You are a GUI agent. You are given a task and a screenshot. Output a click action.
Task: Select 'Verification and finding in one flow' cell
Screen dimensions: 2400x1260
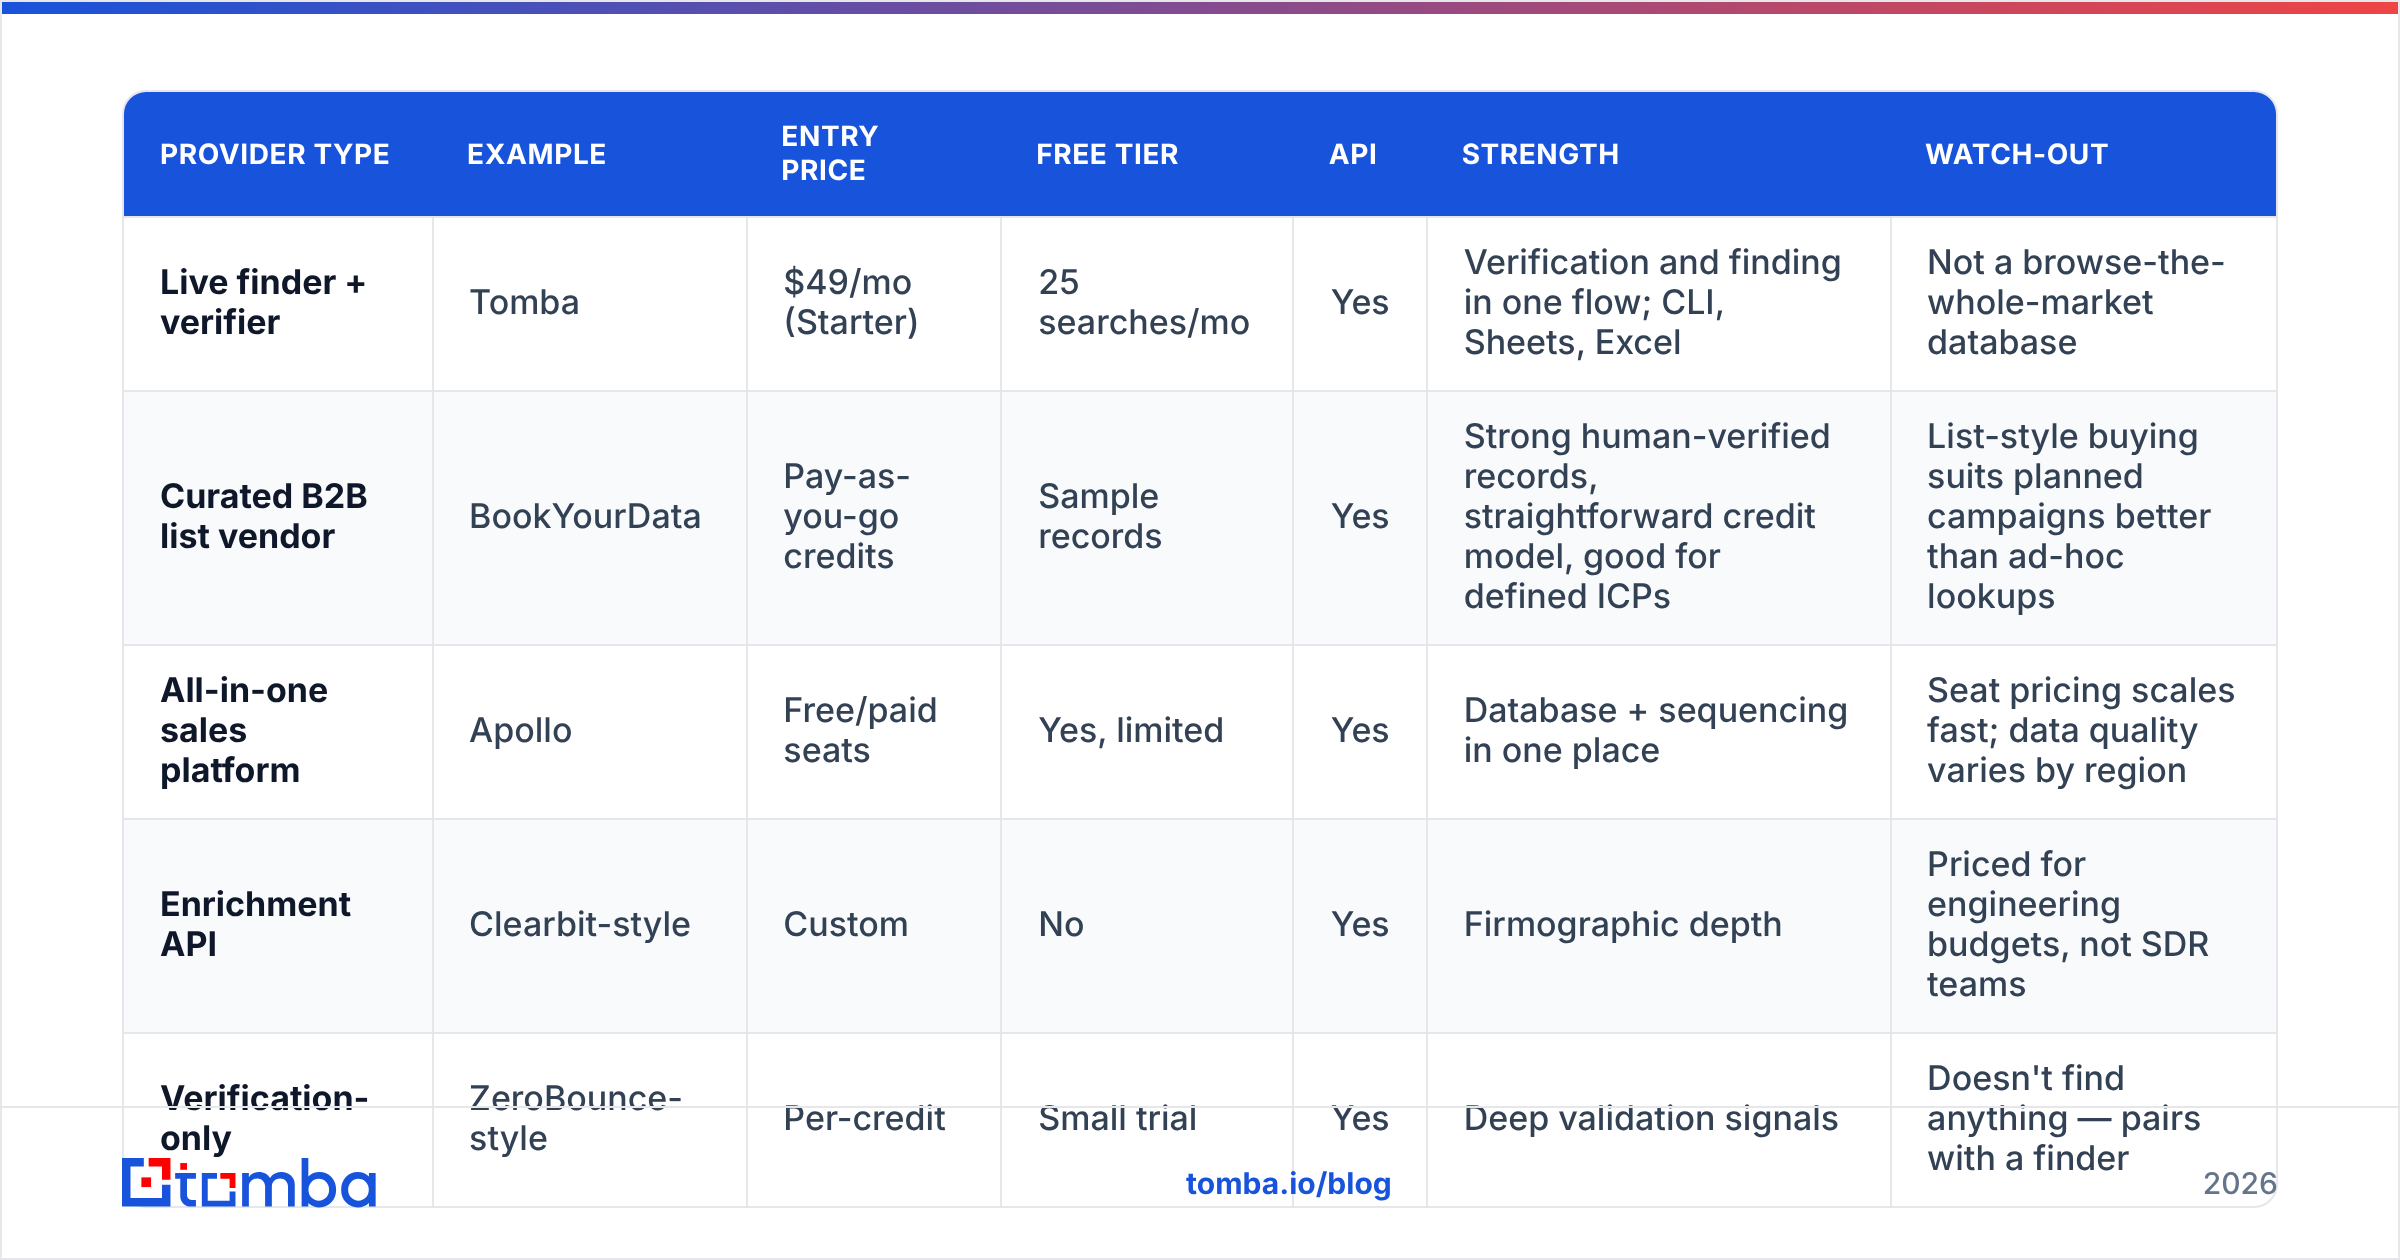point(1659,303)
